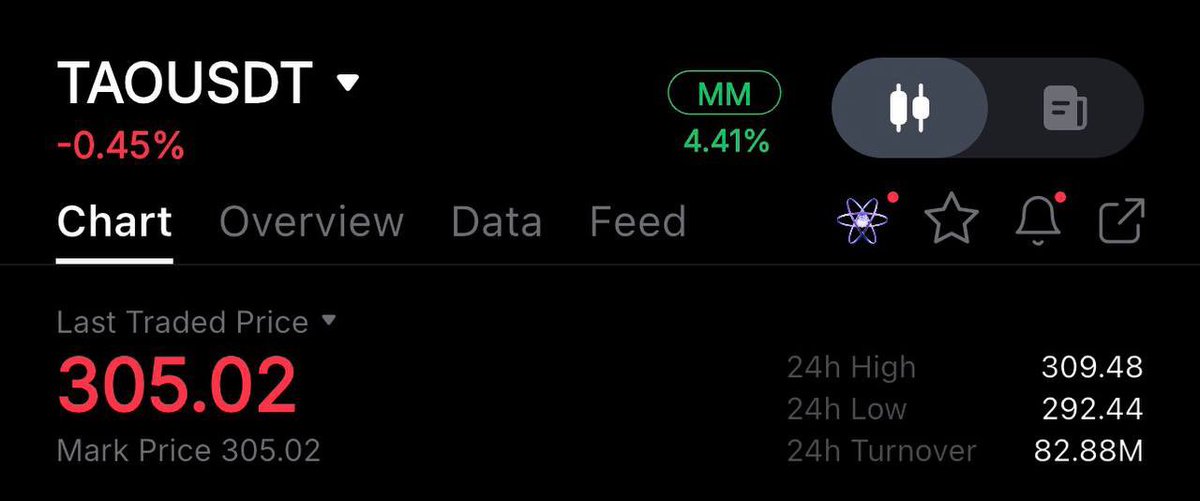1200x501 pixels.
Task: Switch to the Overview tab
Action: (x=311, y=221)
